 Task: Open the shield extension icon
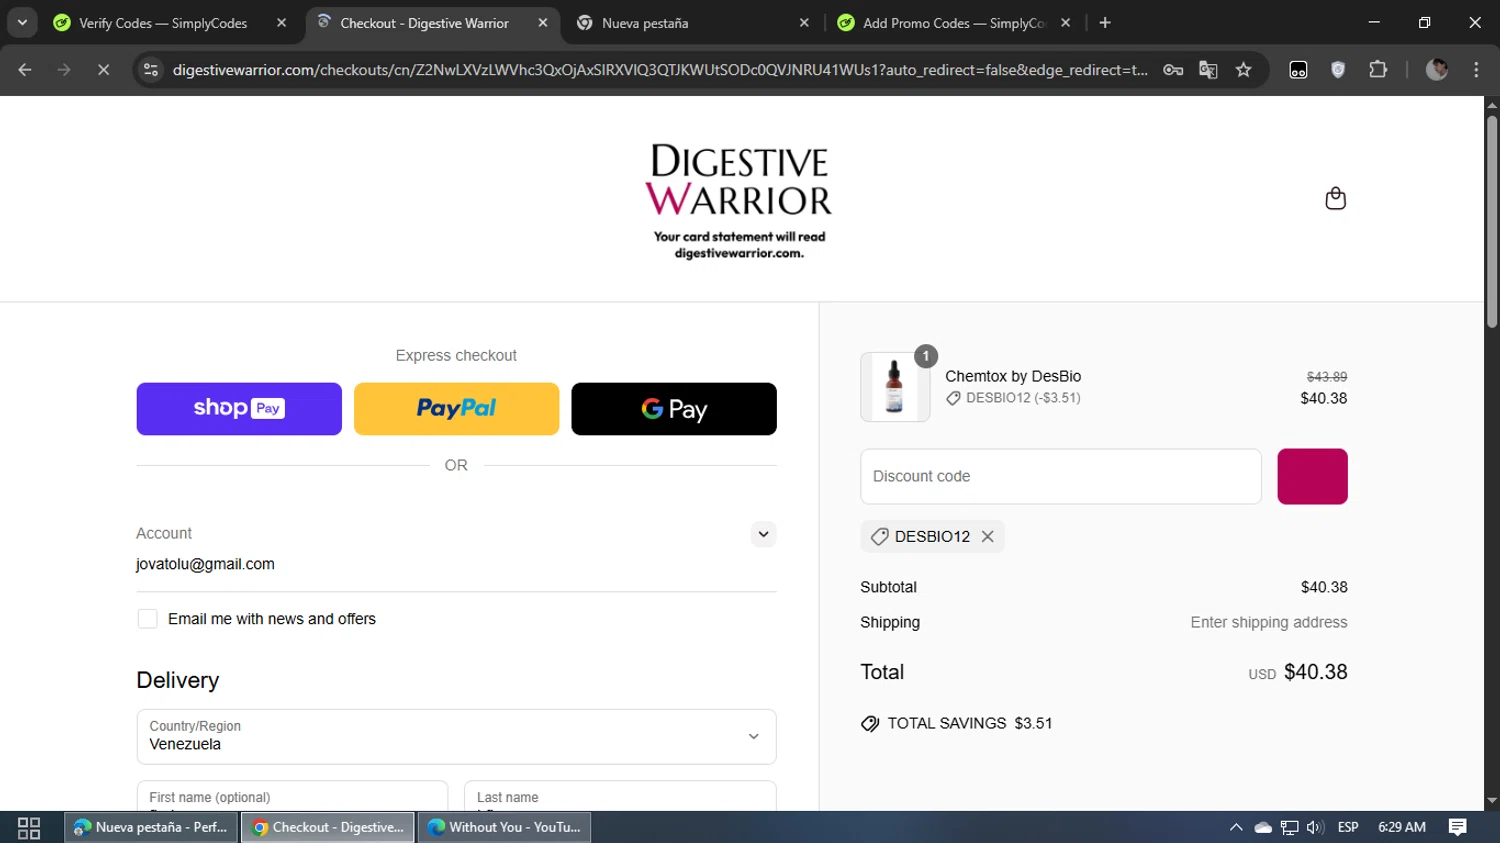[x=1338, y=70]
